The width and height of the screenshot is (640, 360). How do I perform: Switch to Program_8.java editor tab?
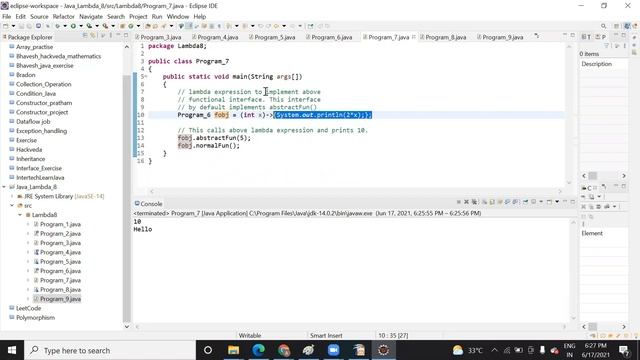click(x=446, y=37)
